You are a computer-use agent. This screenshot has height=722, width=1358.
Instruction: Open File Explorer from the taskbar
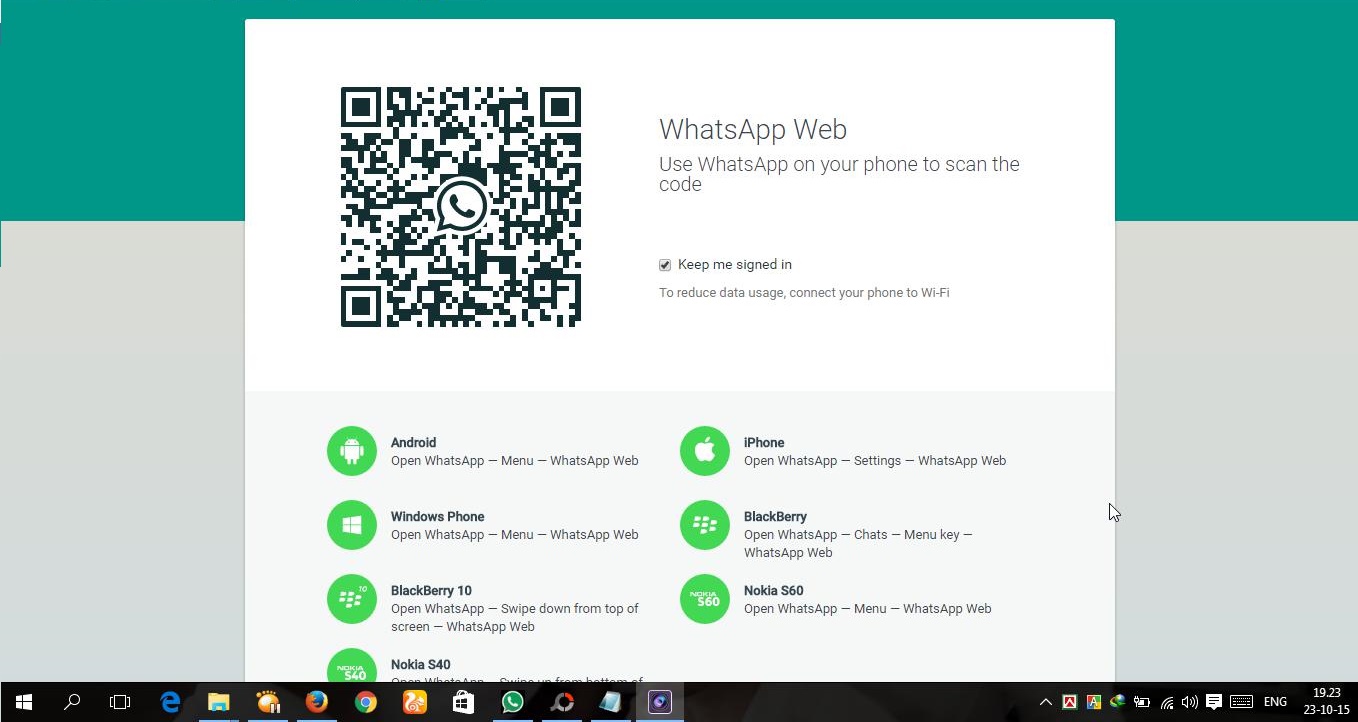coord(219,702)
